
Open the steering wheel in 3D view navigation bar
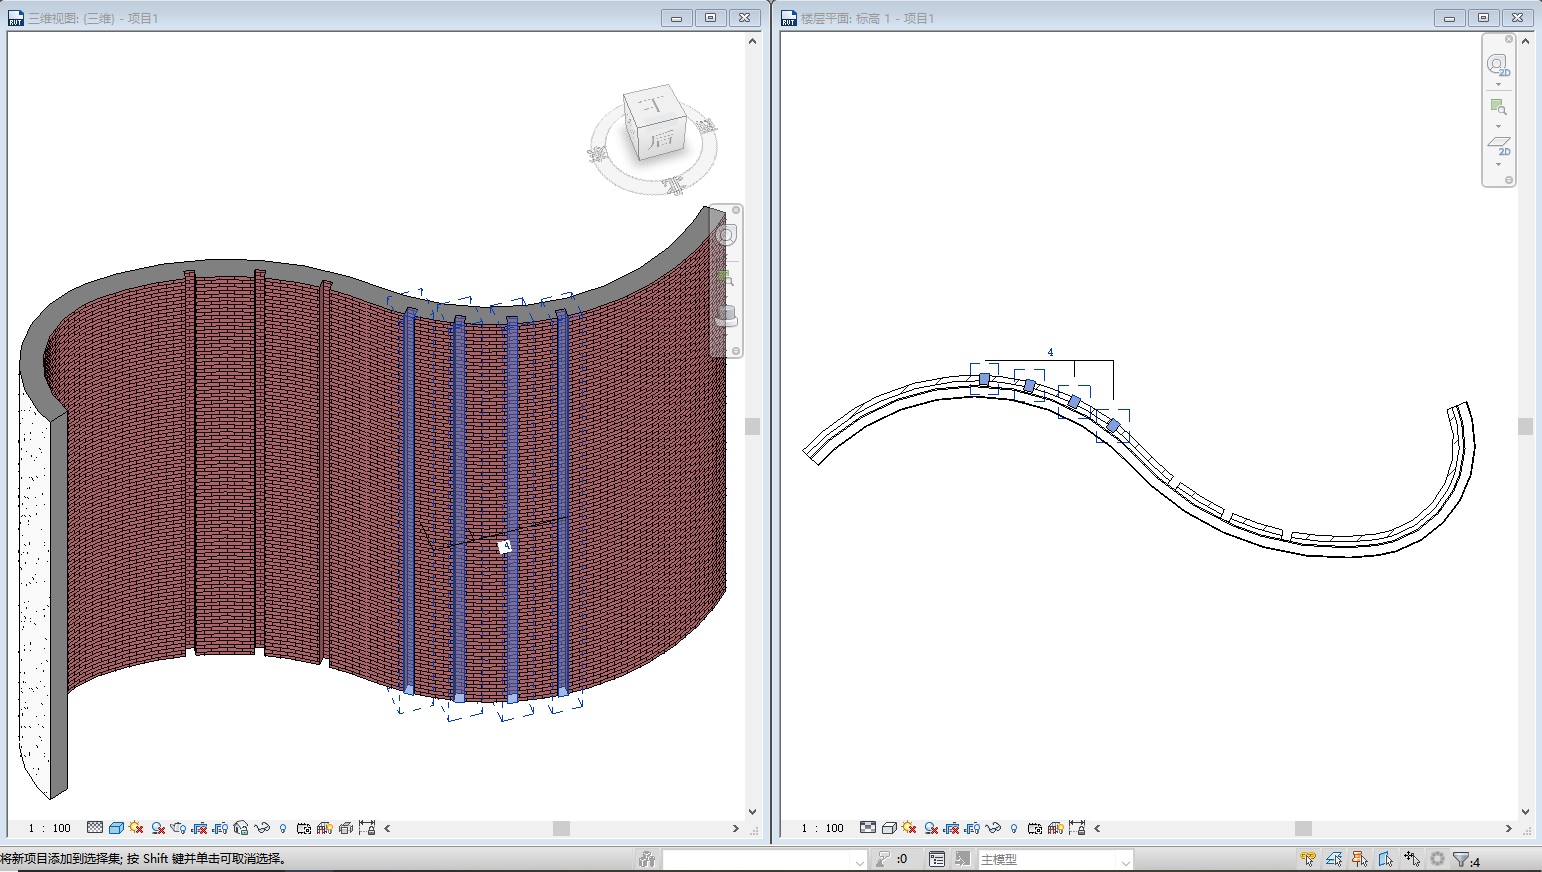pyautogui.click(x=726, y=235)
